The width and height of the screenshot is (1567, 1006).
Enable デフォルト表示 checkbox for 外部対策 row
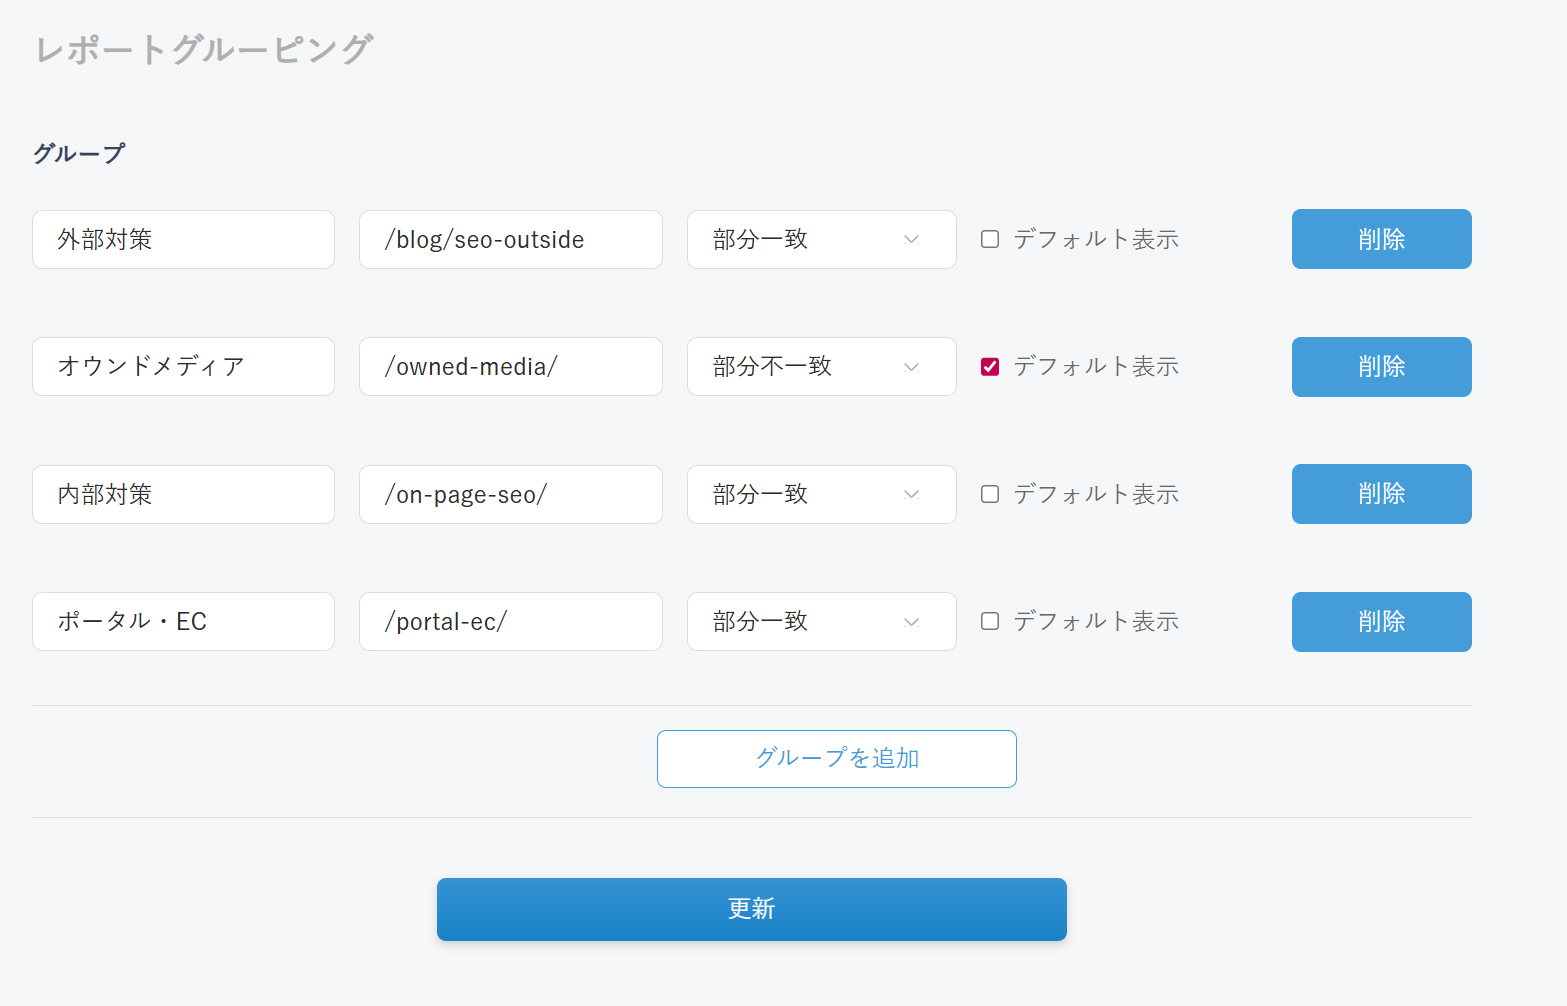[990, 239]
